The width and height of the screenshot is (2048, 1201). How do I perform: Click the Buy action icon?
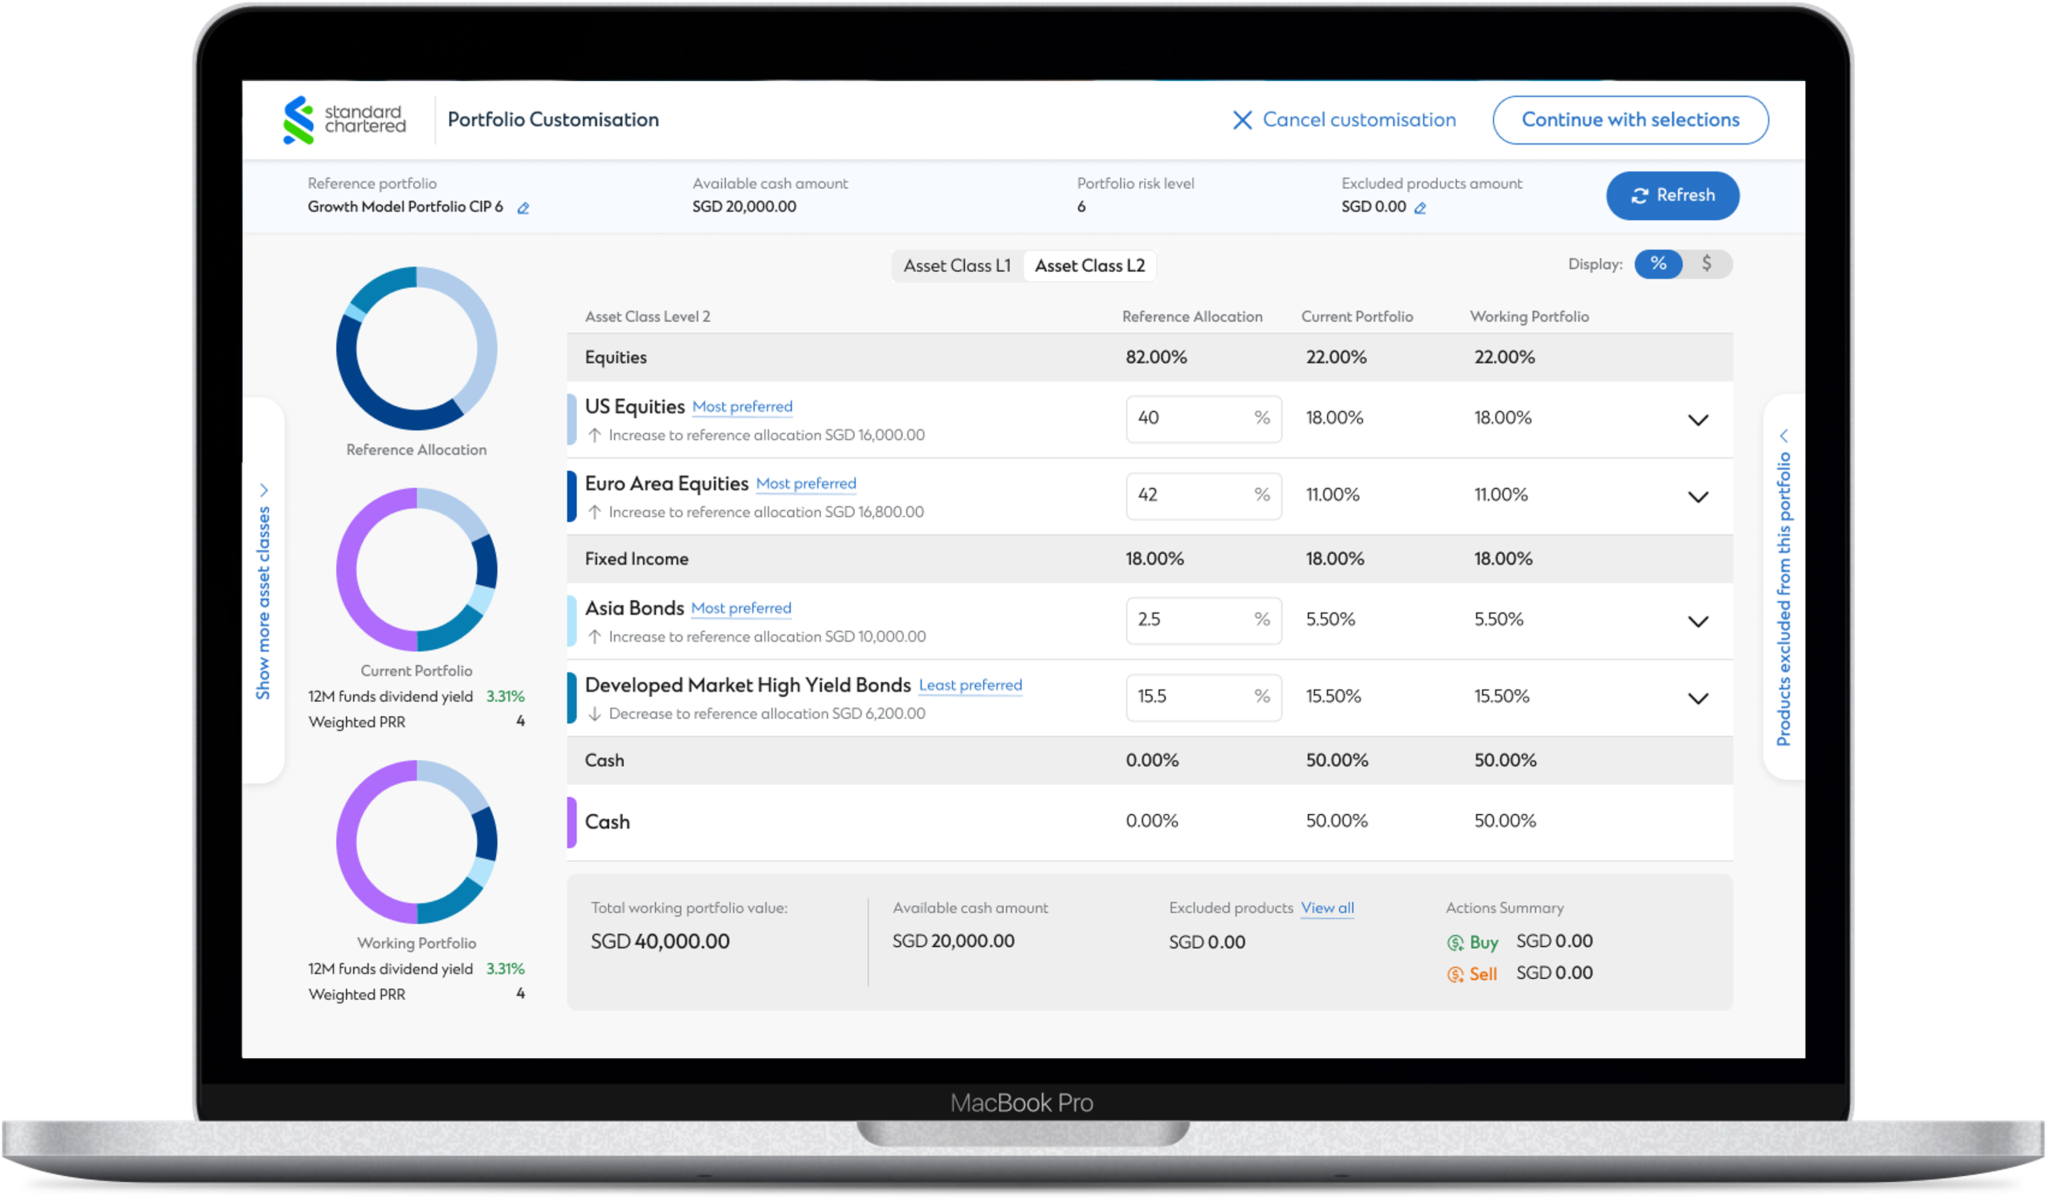(x=1455, y=942)
